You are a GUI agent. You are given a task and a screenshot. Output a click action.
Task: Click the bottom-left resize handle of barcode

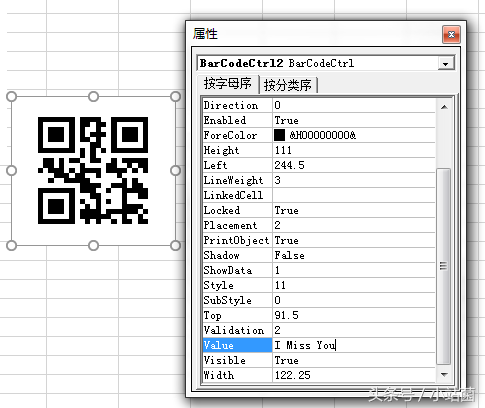click(11, 246)
